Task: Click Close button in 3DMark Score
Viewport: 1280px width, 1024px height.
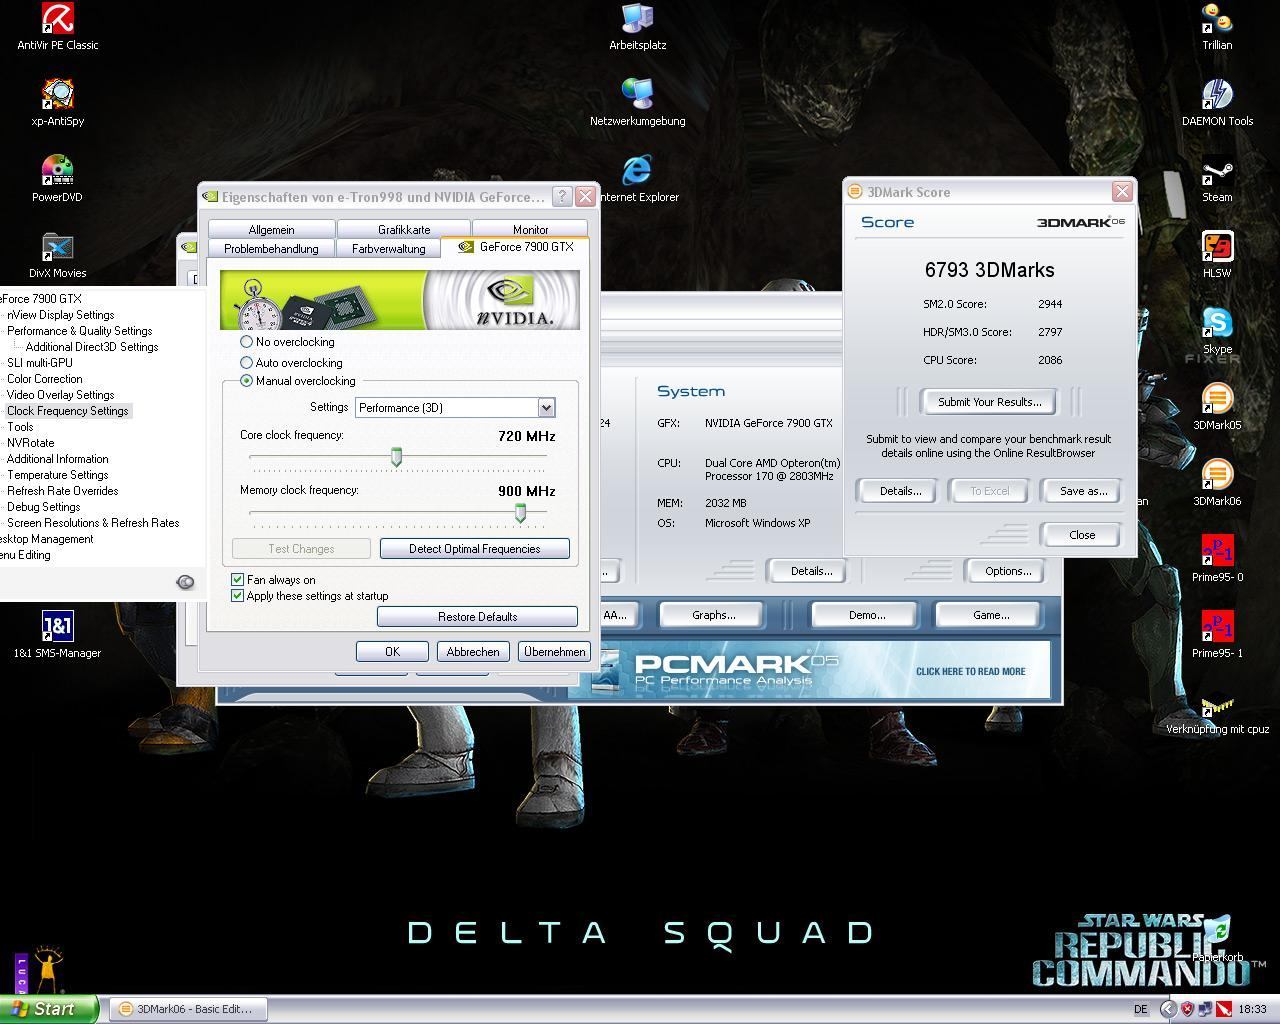Action: (1082, 535)
